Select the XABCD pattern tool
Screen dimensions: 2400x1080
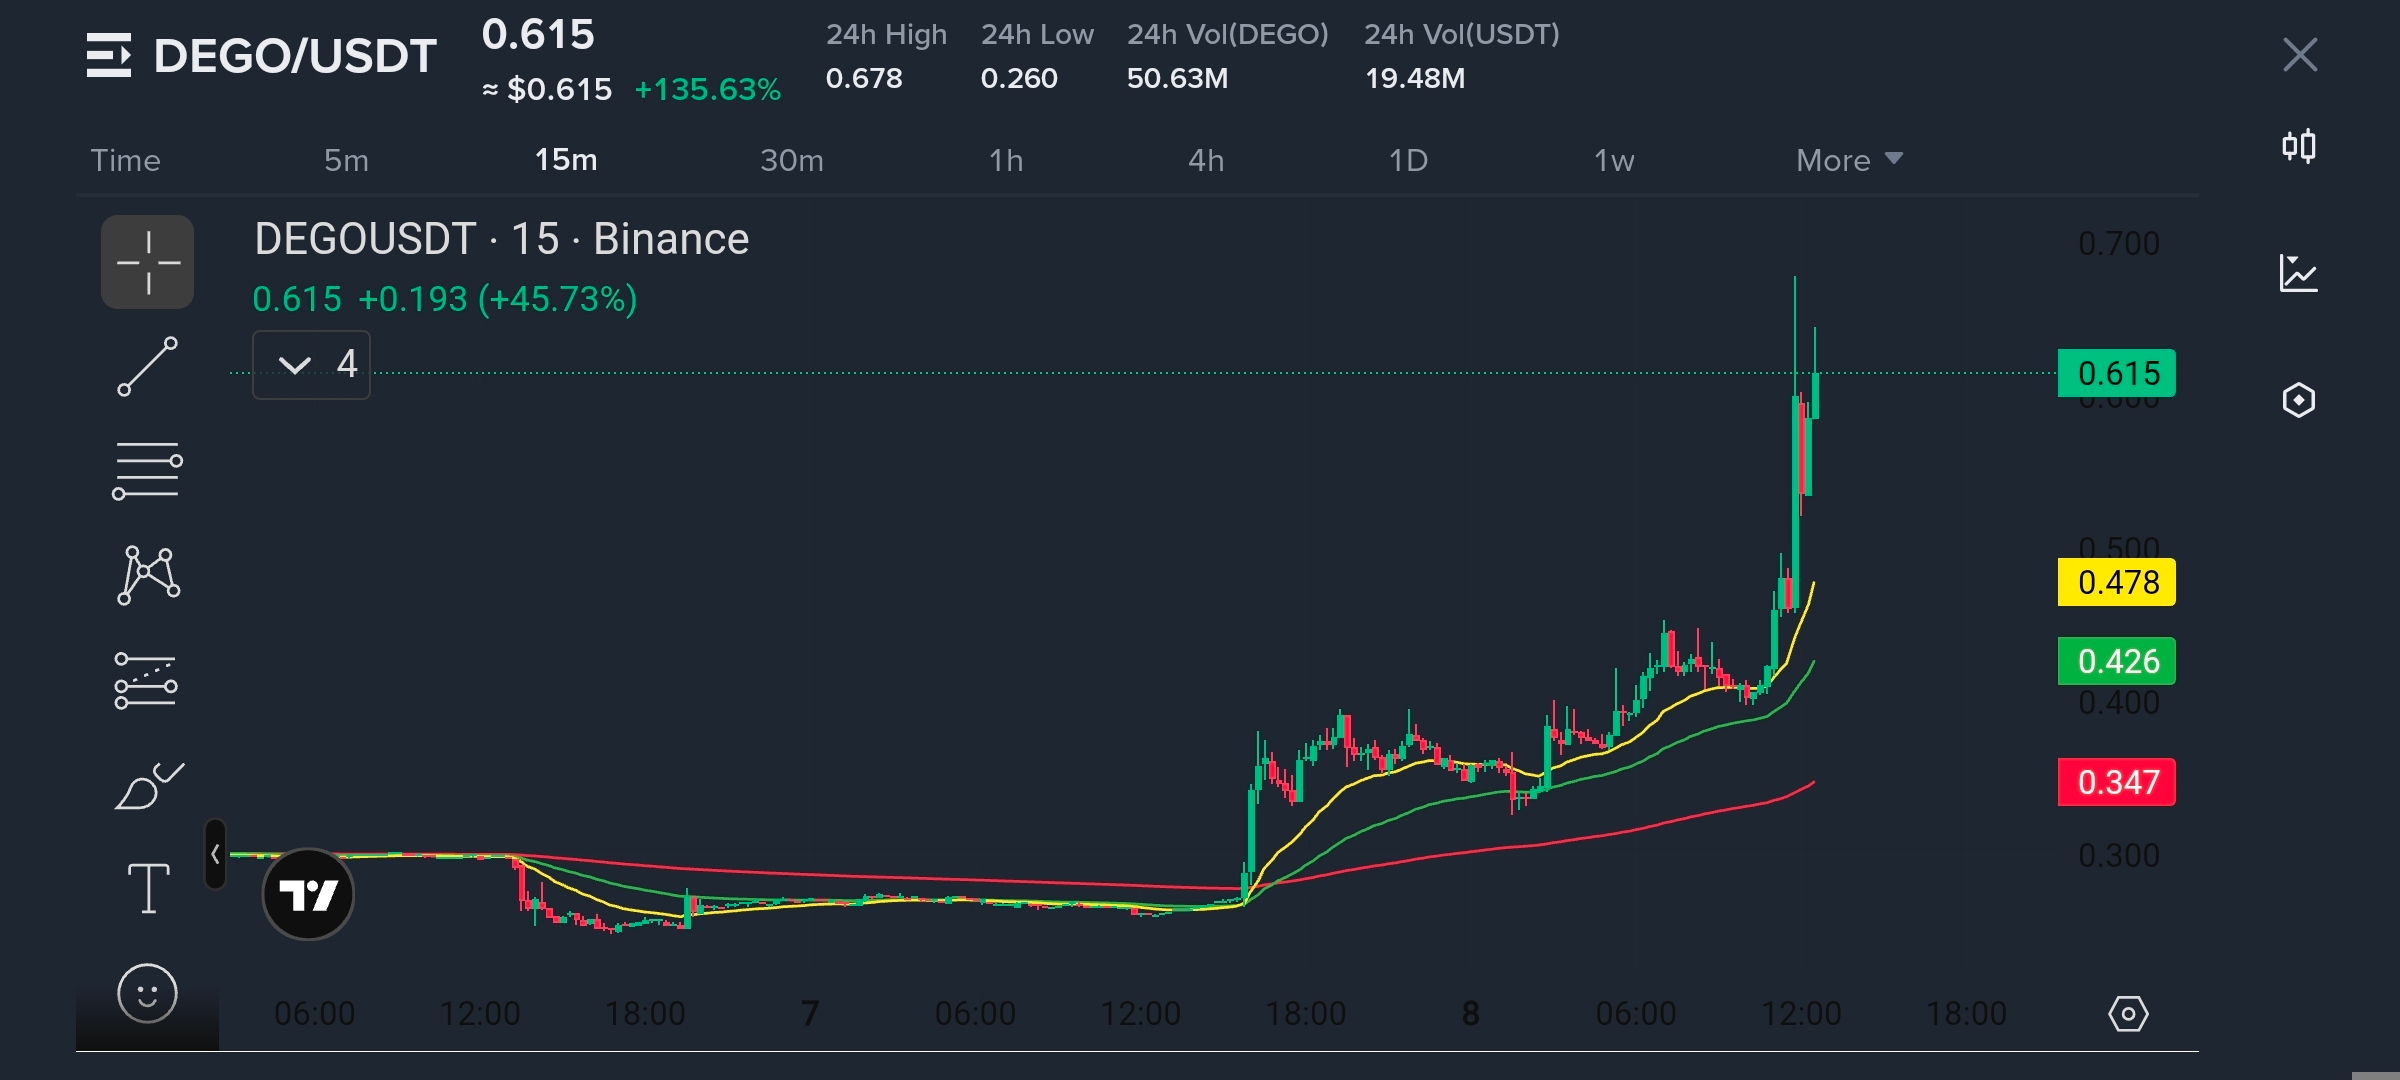(147, 574)
